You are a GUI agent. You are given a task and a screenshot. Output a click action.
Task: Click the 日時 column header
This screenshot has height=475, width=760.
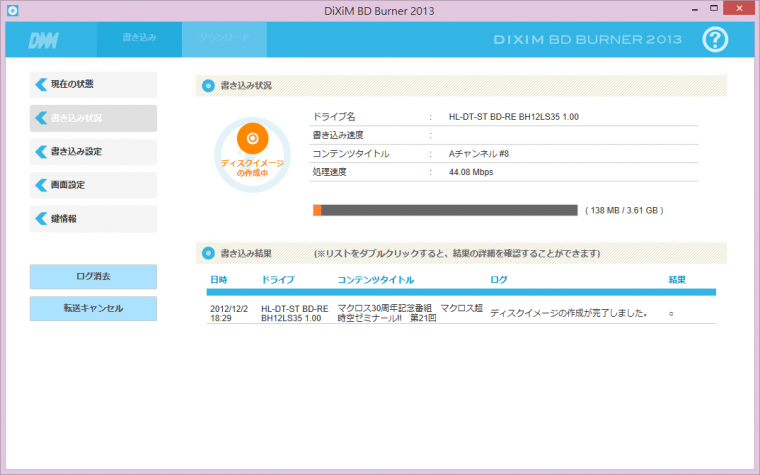click(219, 280)
